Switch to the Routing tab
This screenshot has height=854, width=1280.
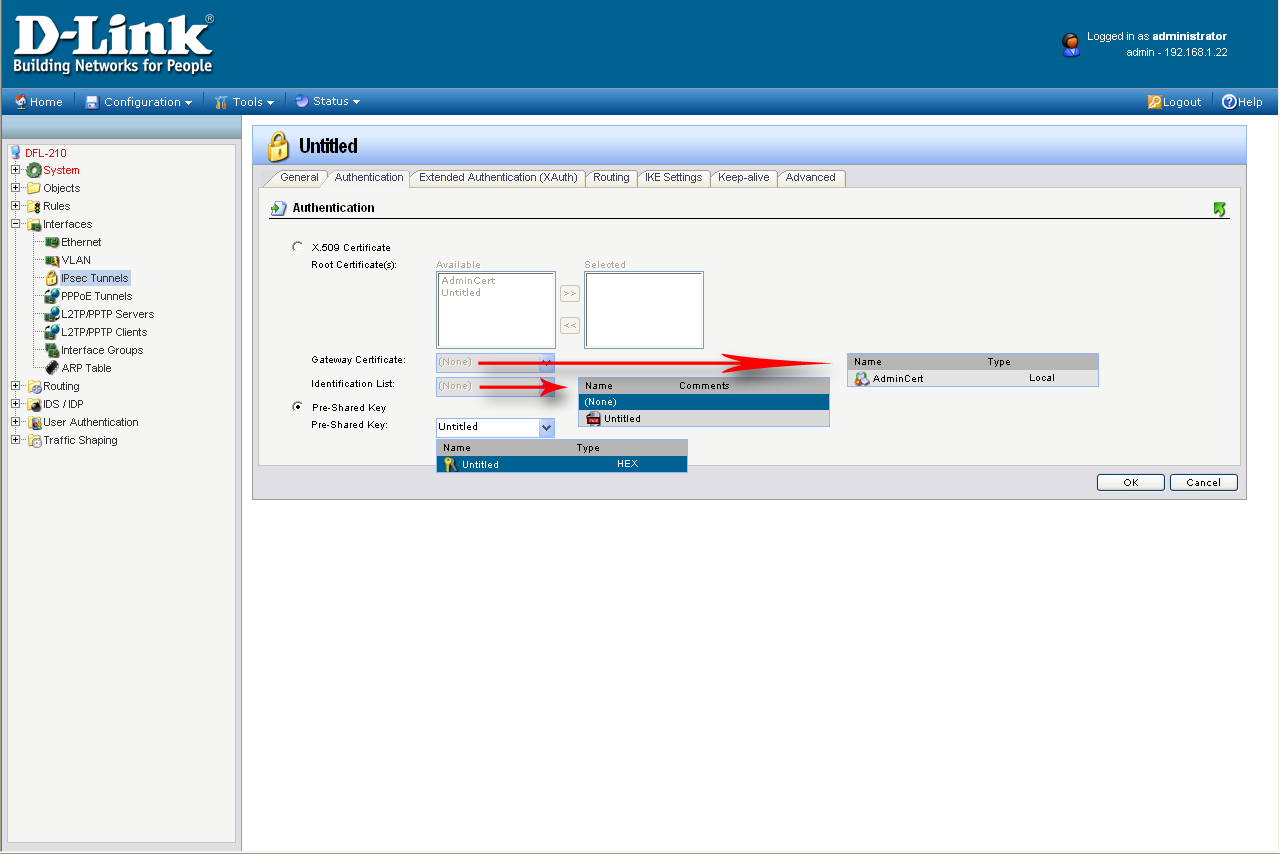(x=611, y=178)
